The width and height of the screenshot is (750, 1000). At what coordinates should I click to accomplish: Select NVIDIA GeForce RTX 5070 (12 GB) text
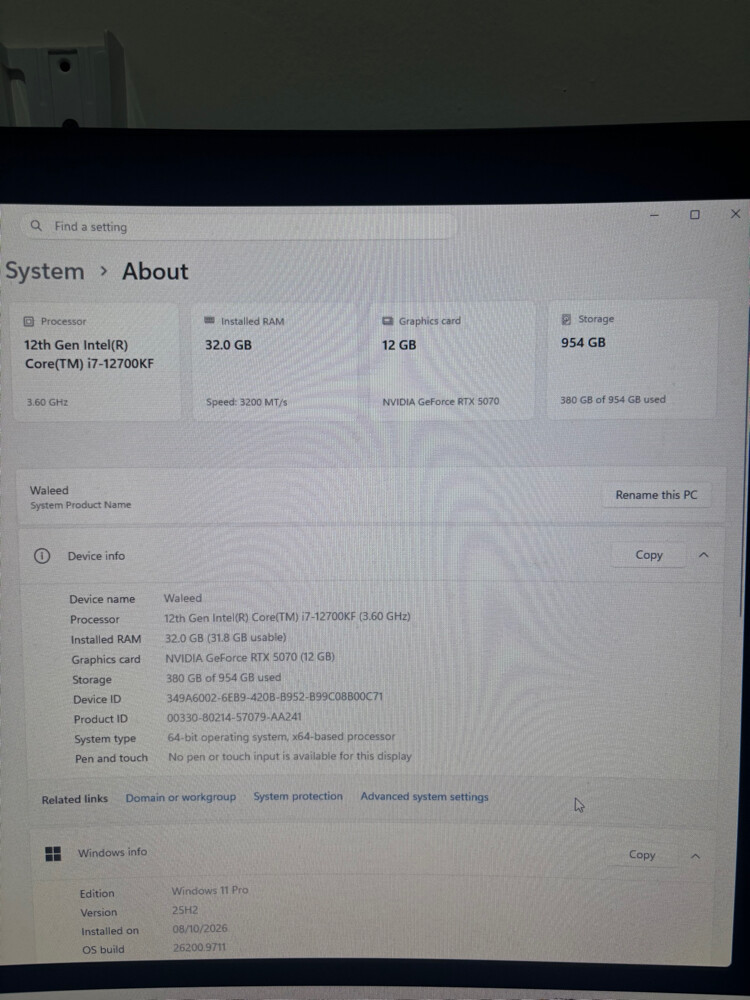click(x=250, y=657)
